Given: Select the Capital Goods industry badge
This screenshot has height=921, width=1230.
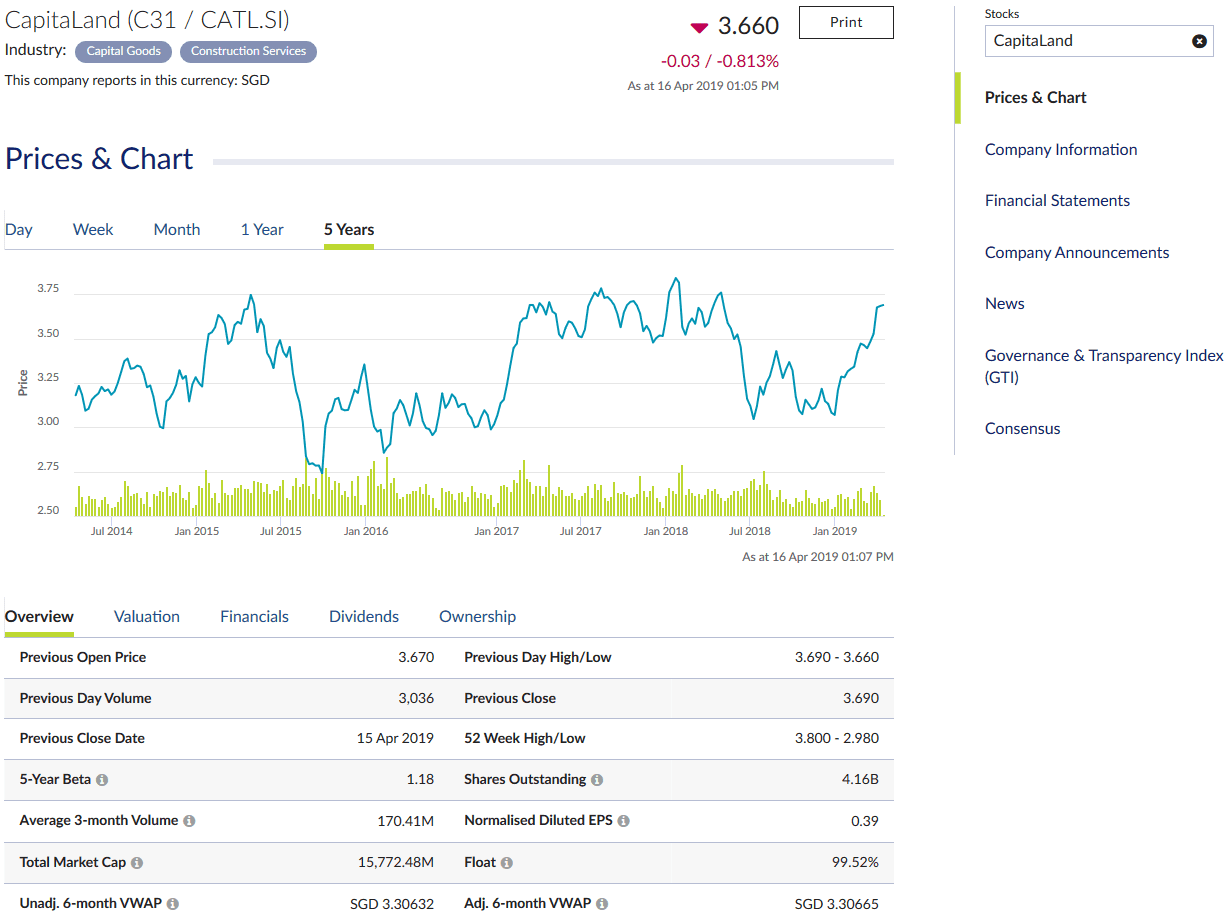Looking at the screenshot, I should [x=123, y=51].
